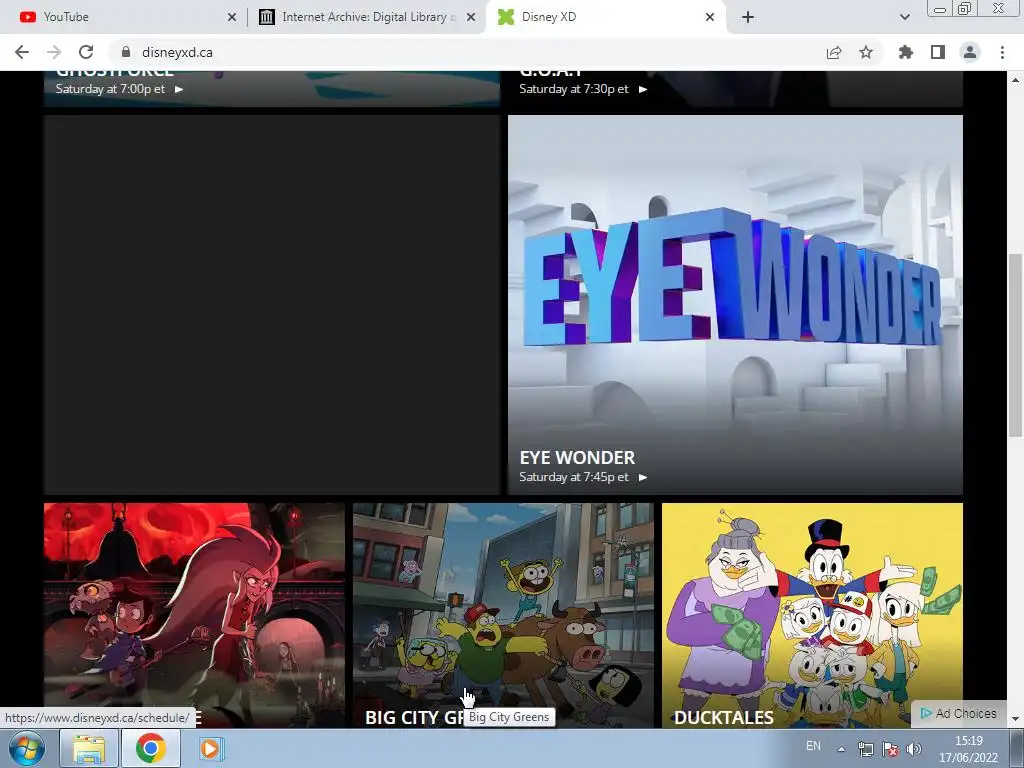Open the DuckTales show tile
The image size is (1024, 768).
click(812, 615)
